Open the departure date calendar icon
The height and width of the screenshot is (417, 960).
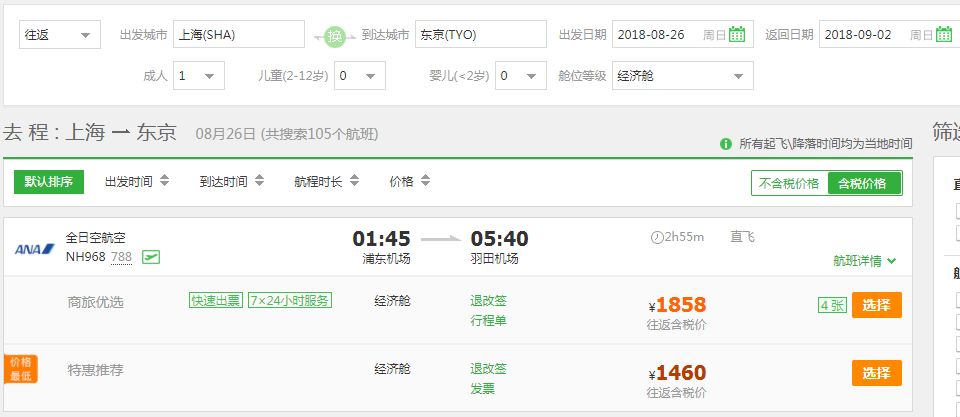tap(737, 34)
